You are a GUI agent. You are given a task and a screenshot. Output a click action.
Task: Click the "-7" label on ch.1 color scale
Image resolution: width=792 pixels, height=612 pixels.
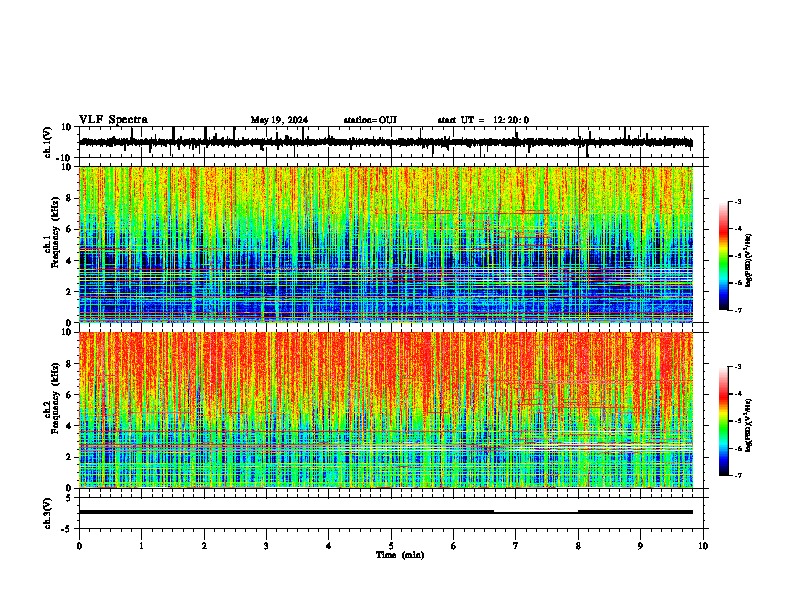pyautogui.click(x=738, y=310)
